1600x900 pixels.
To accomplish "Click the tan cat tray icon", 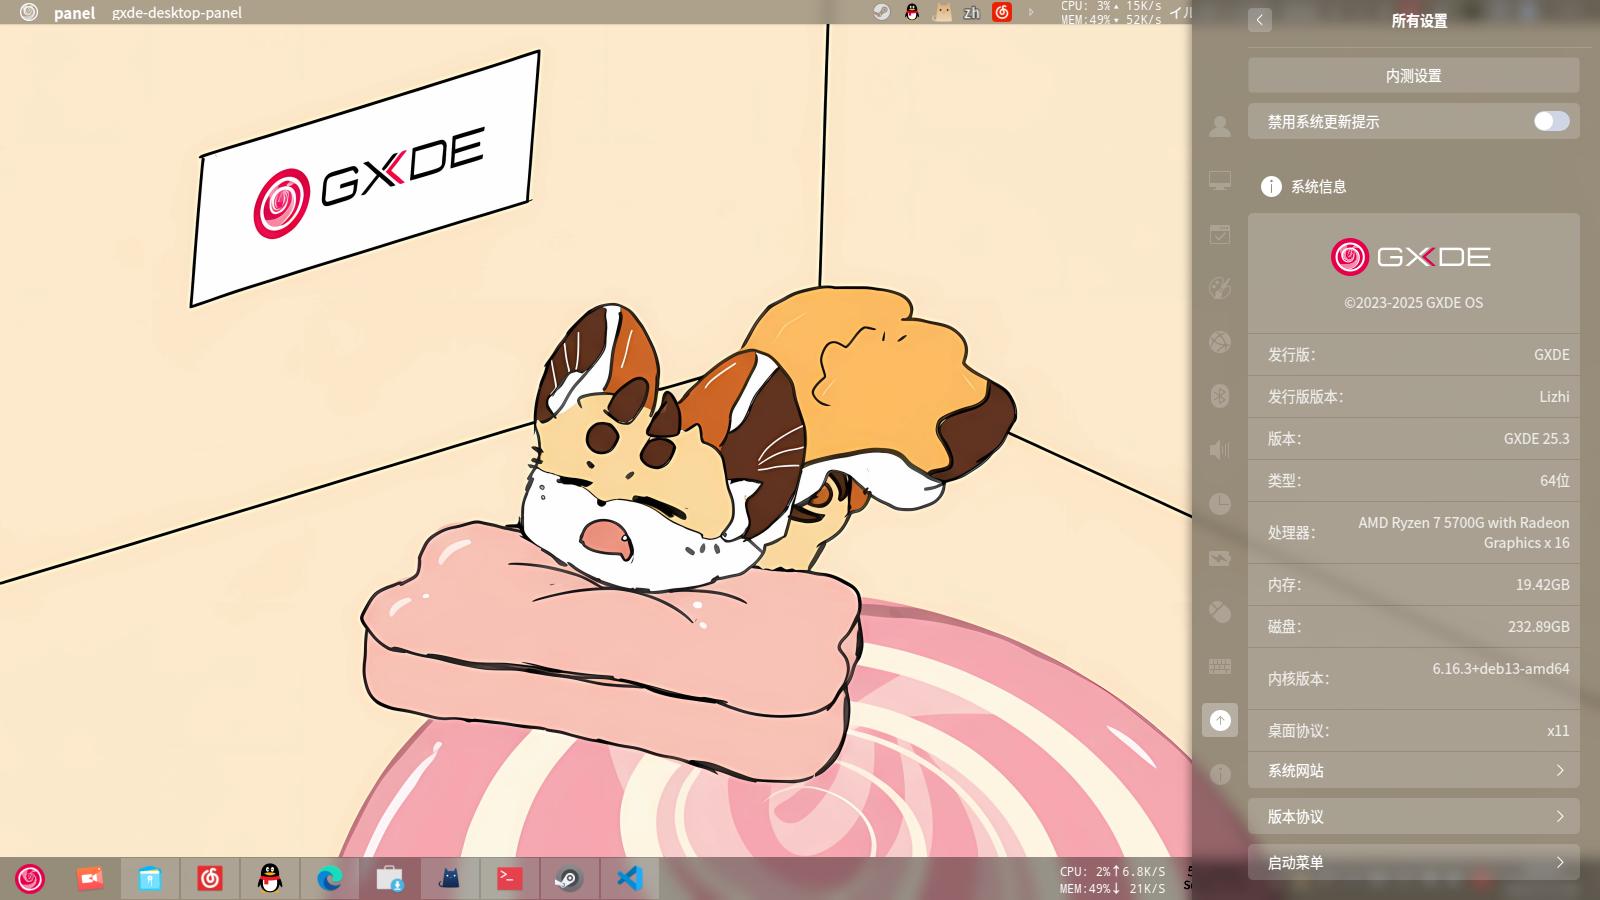I will tap(942, 12).
